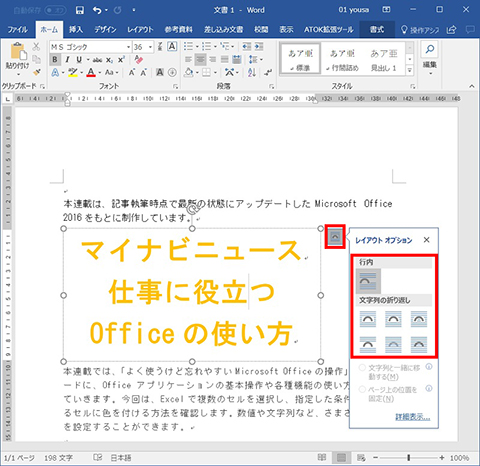
Task: Apply yellow text highlight color
Action: click(72, 72)
